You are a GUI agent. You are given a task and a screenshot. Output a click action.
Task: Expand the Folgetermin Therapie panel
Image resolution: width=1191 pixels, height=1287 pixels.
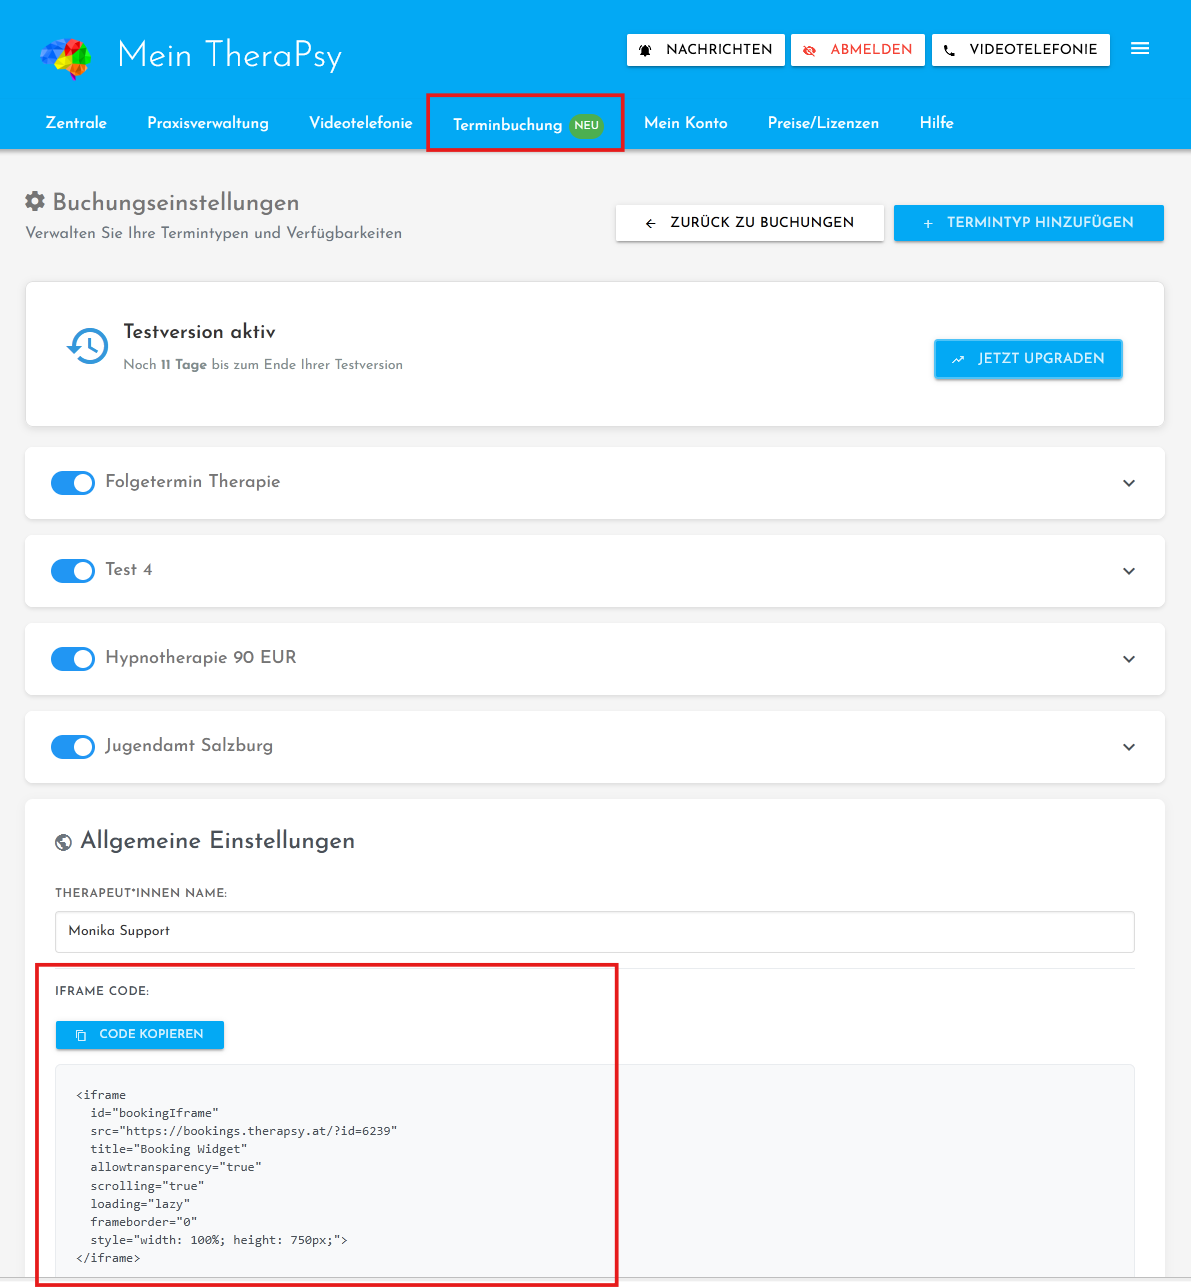click(1129, 483)
